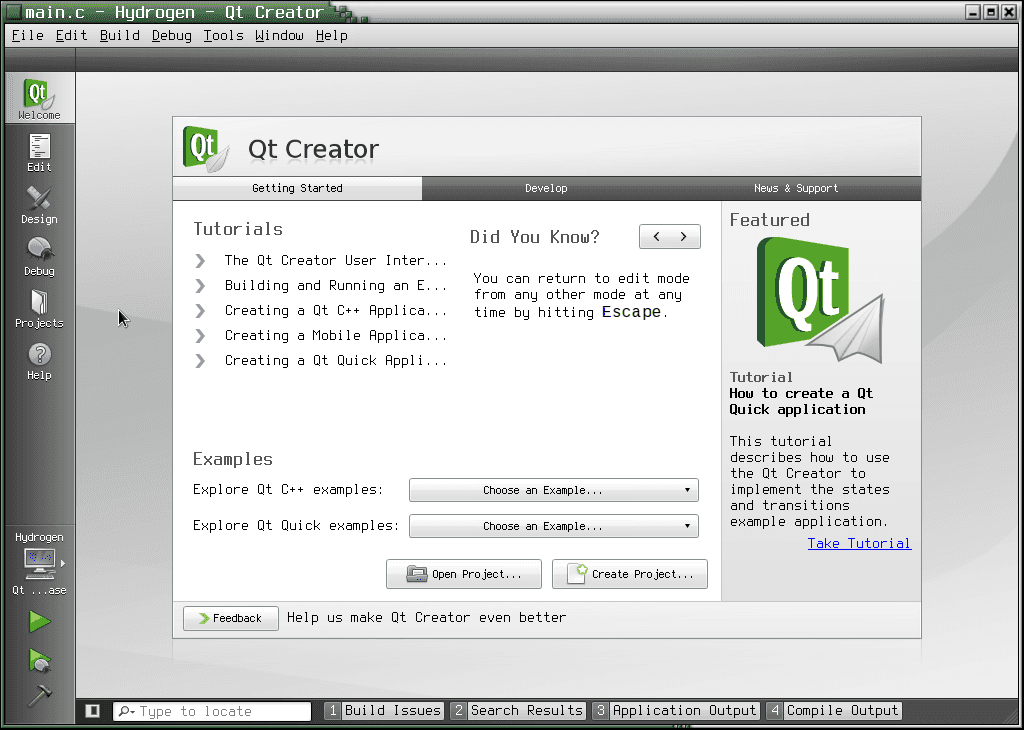Open the Design mode

(x=39, y=204)
